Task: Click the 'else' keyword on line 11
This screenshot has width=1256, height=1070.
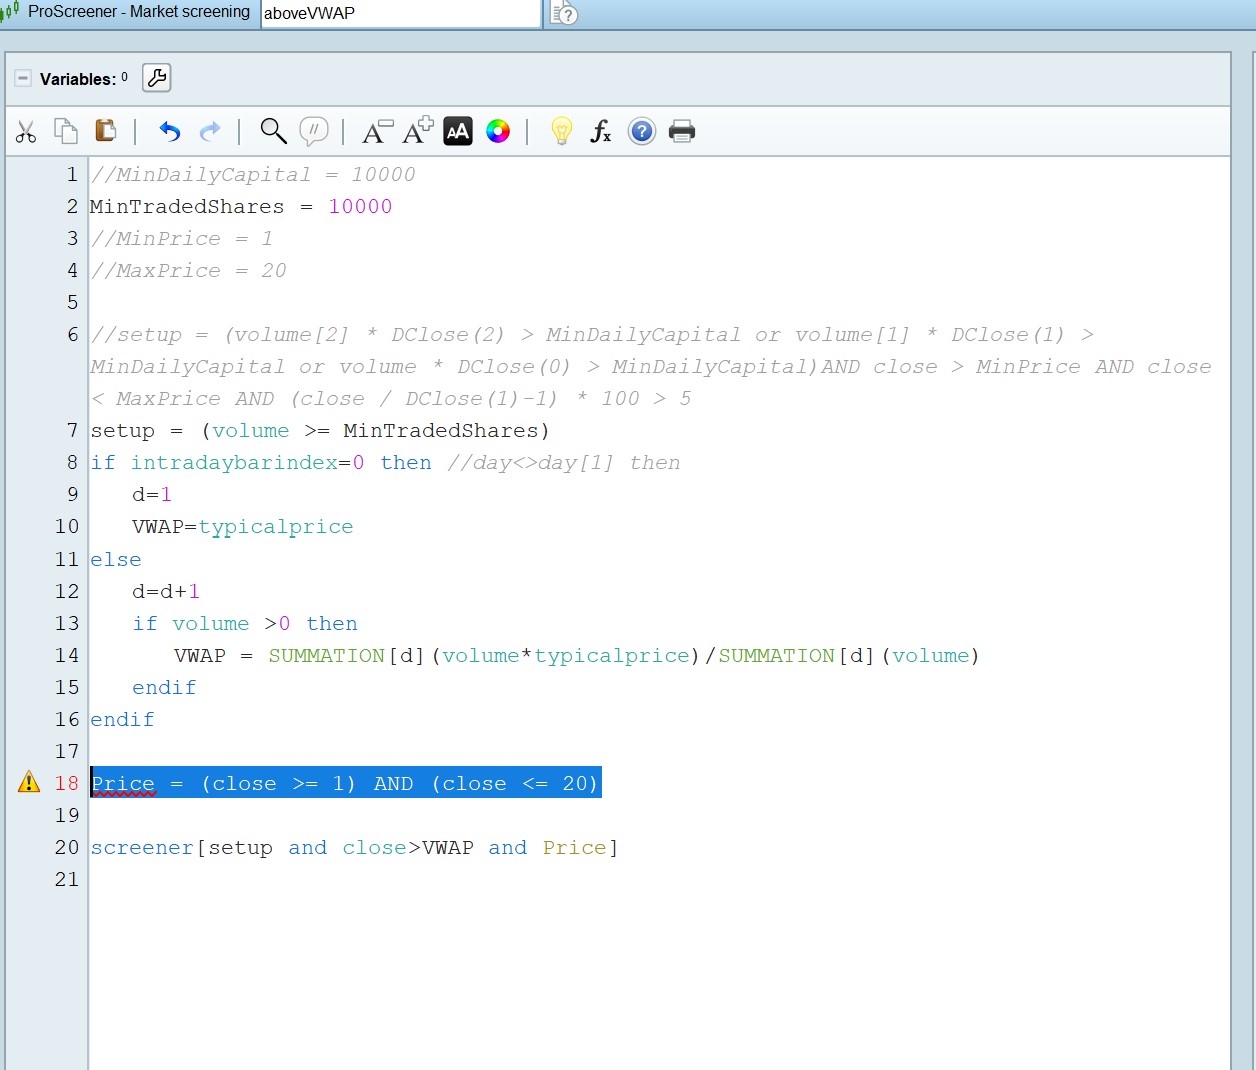Action: [116, 560]
